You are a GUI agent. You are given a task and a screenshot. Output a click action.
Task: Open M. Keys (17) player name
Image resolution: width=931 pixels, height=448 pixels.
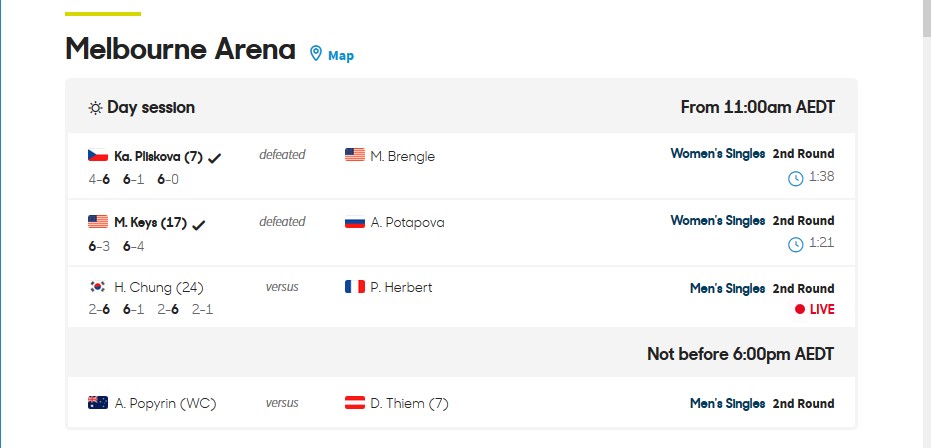click(151, 223)
